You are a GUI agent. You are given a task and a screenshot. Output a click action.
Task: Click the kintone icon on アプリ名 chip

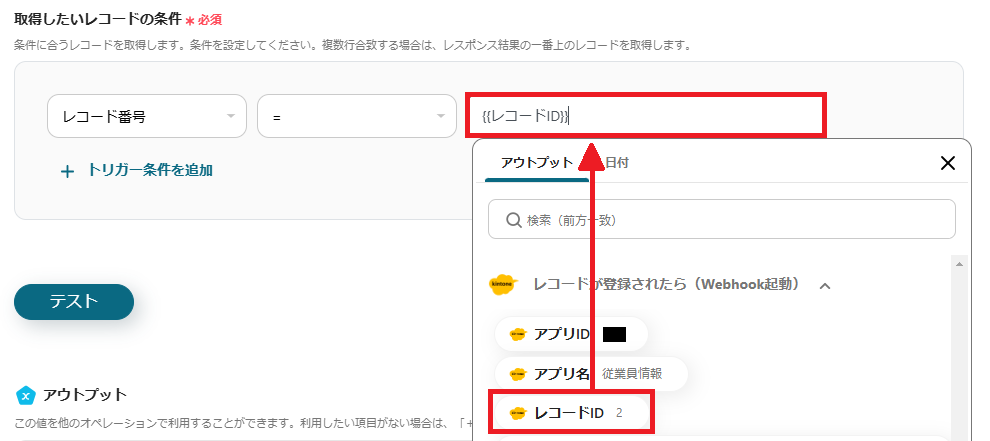[x=518, y=374]
